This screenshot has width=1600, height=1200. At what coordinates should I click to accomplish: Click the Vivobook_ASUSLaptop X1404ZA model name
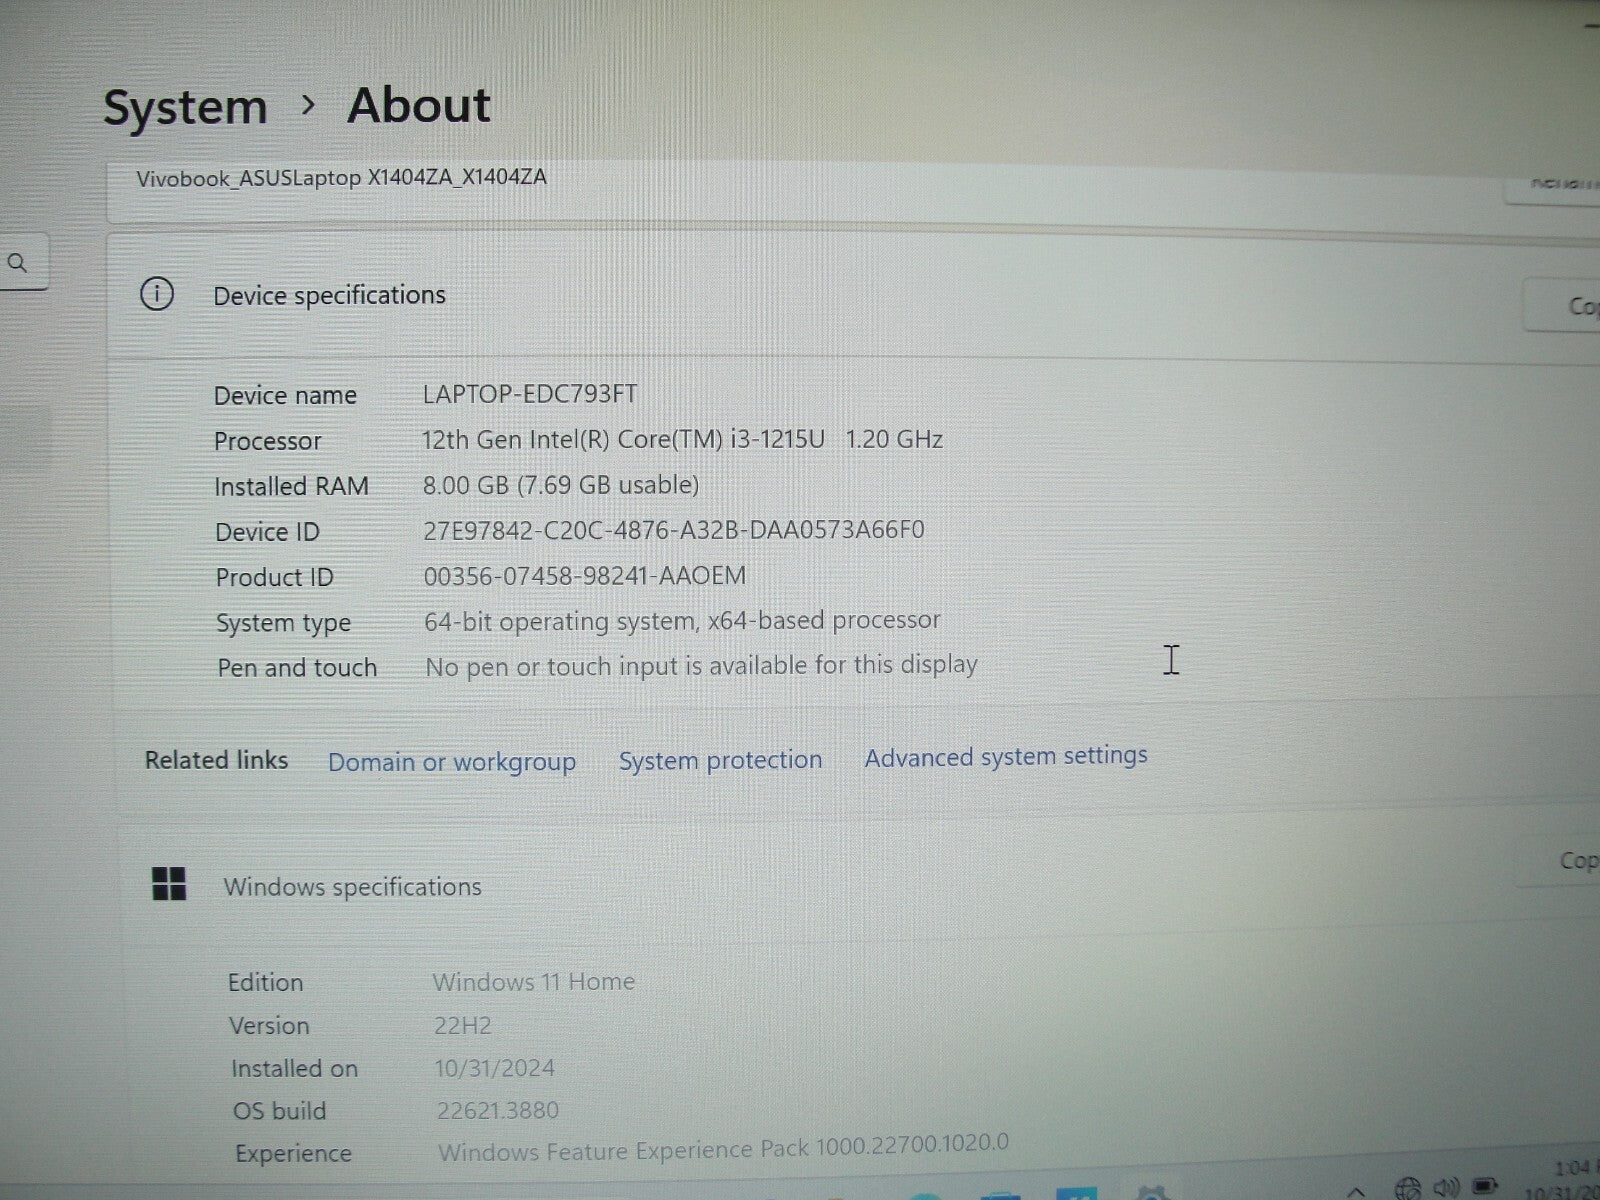[341, 178]
